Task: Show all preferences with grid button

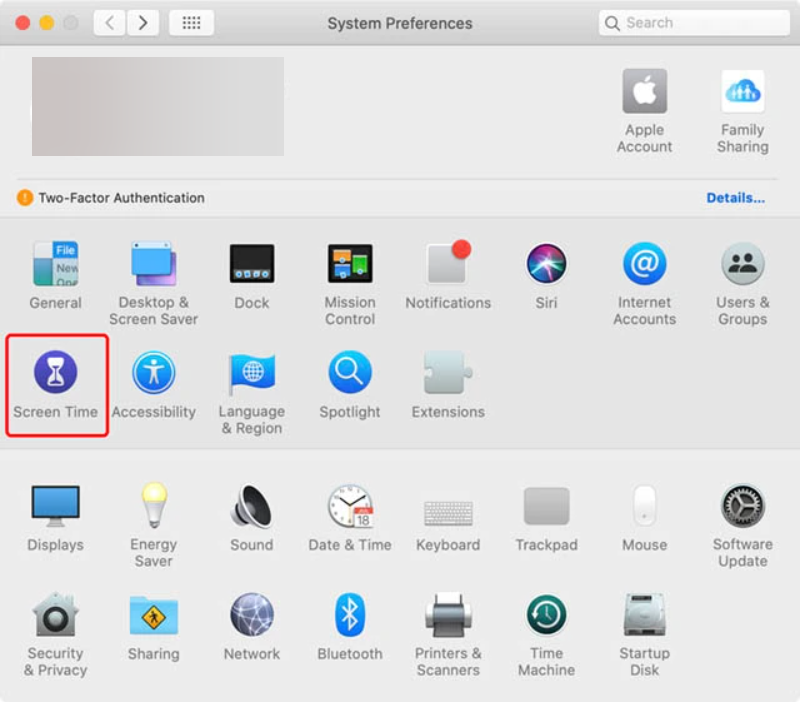Action: tap(191, 23)
